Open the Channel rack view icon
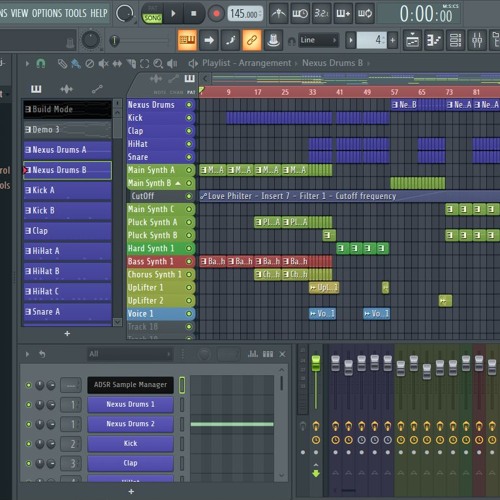Viewport: 500px width, 500px height. (x=455, y=40)
